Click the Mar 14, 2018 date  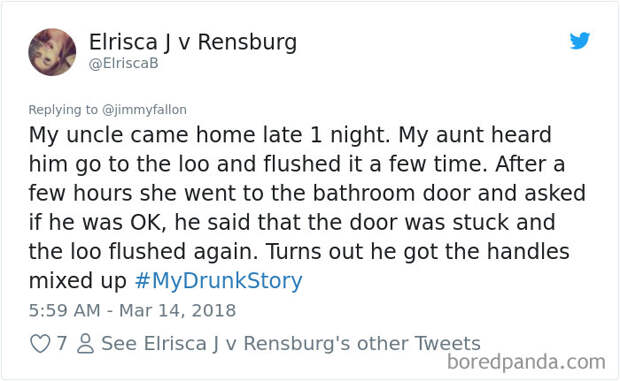pos(178,310)
